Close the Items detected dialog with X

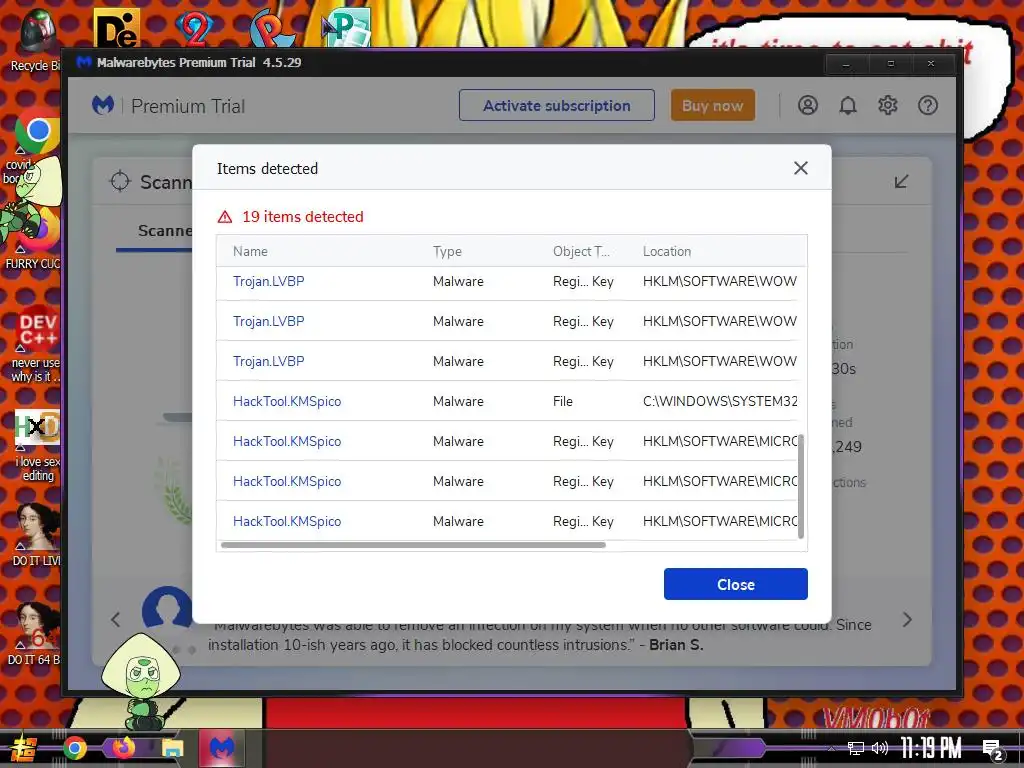801,168
